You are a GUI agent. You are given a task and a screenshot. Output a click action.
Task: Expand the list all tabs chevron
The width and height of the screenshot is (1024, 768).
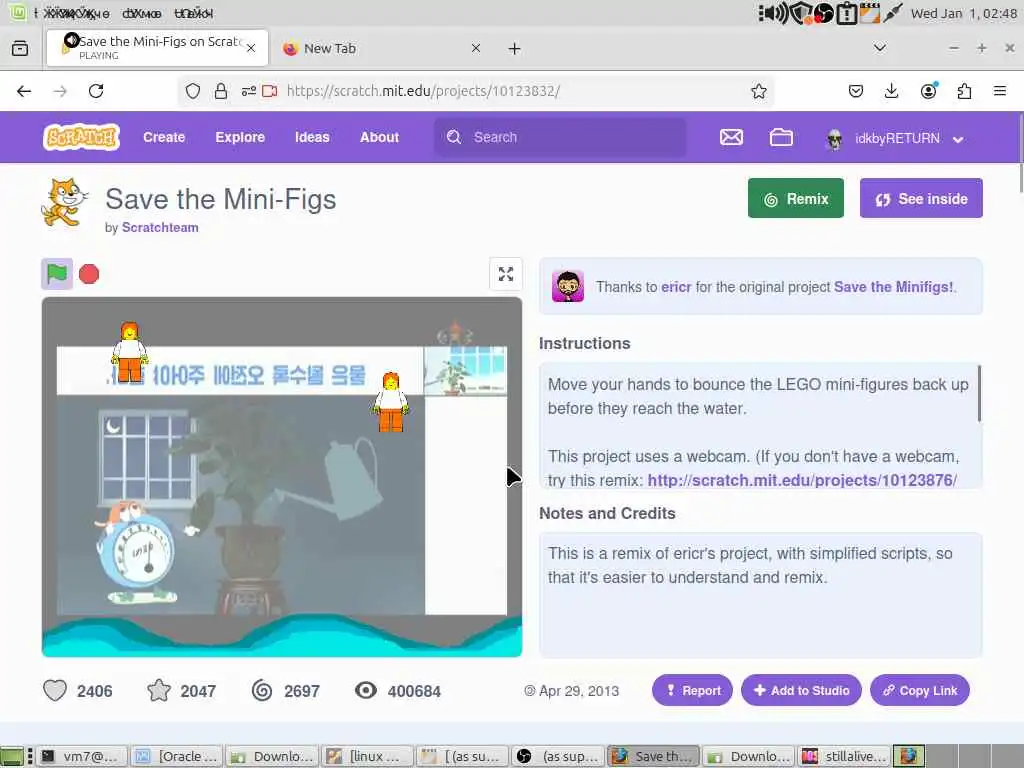pos(880,48)
